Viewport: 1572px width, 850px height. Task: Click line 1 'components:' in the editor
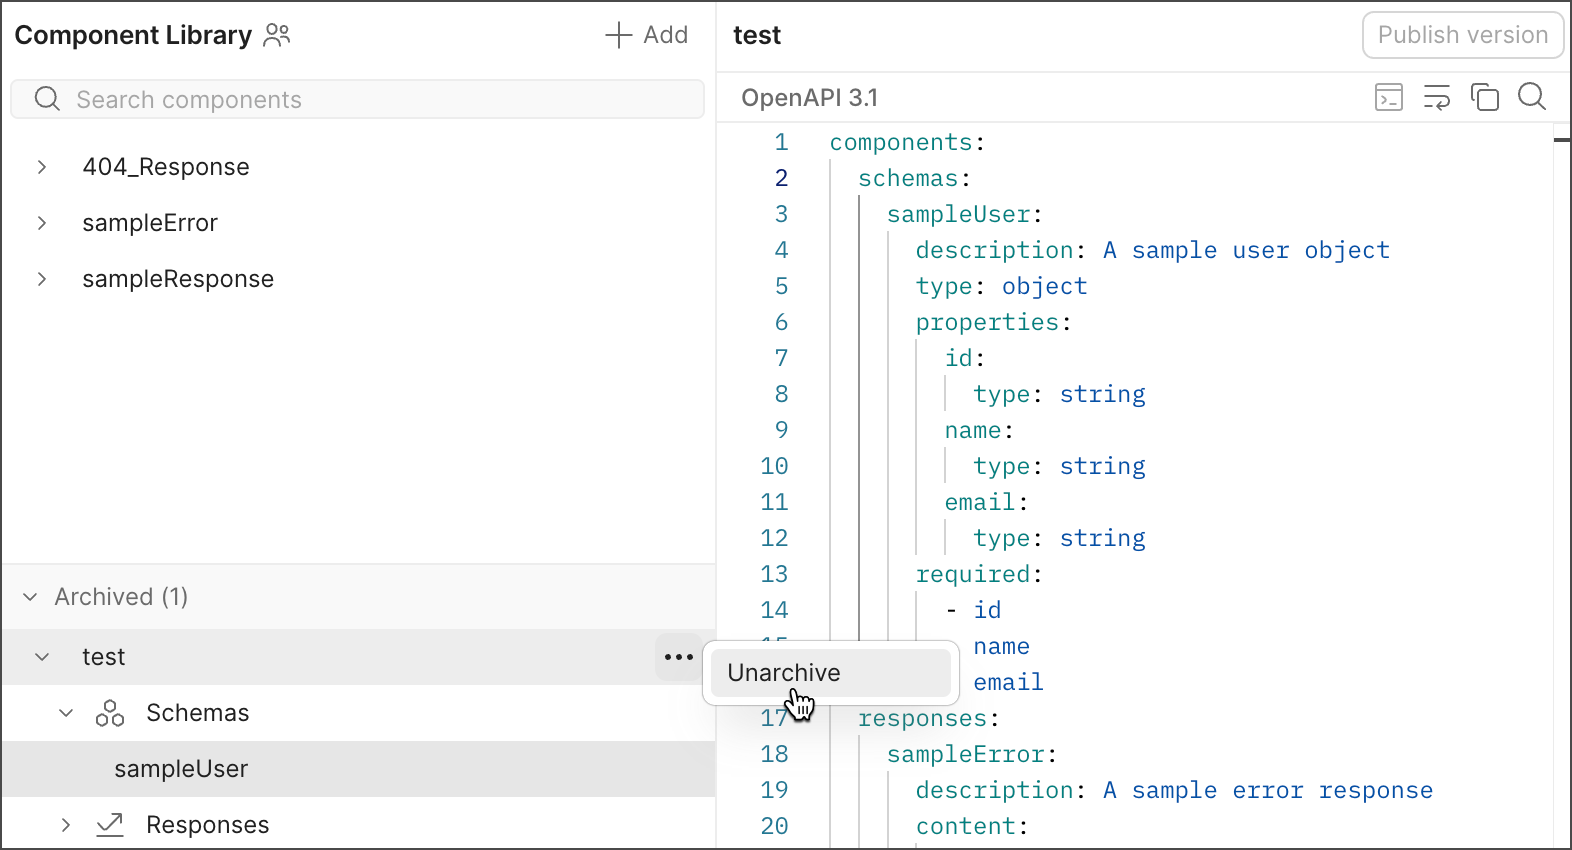click(x=907, y=142)
